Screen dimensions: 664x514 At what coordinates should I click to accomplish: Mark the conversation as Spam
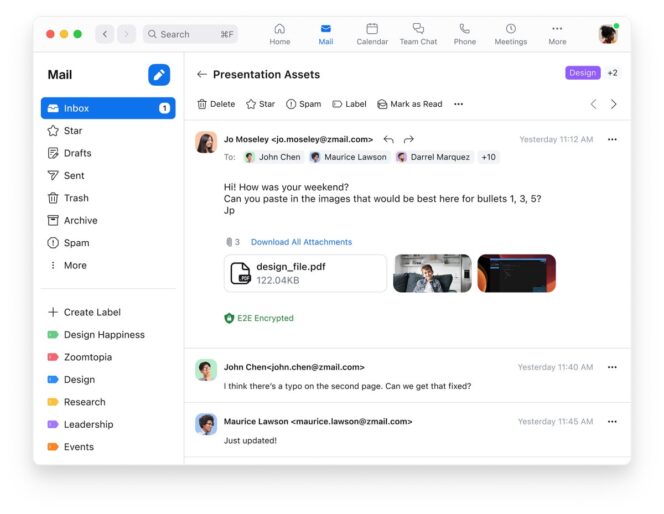[x=303, y=104]
